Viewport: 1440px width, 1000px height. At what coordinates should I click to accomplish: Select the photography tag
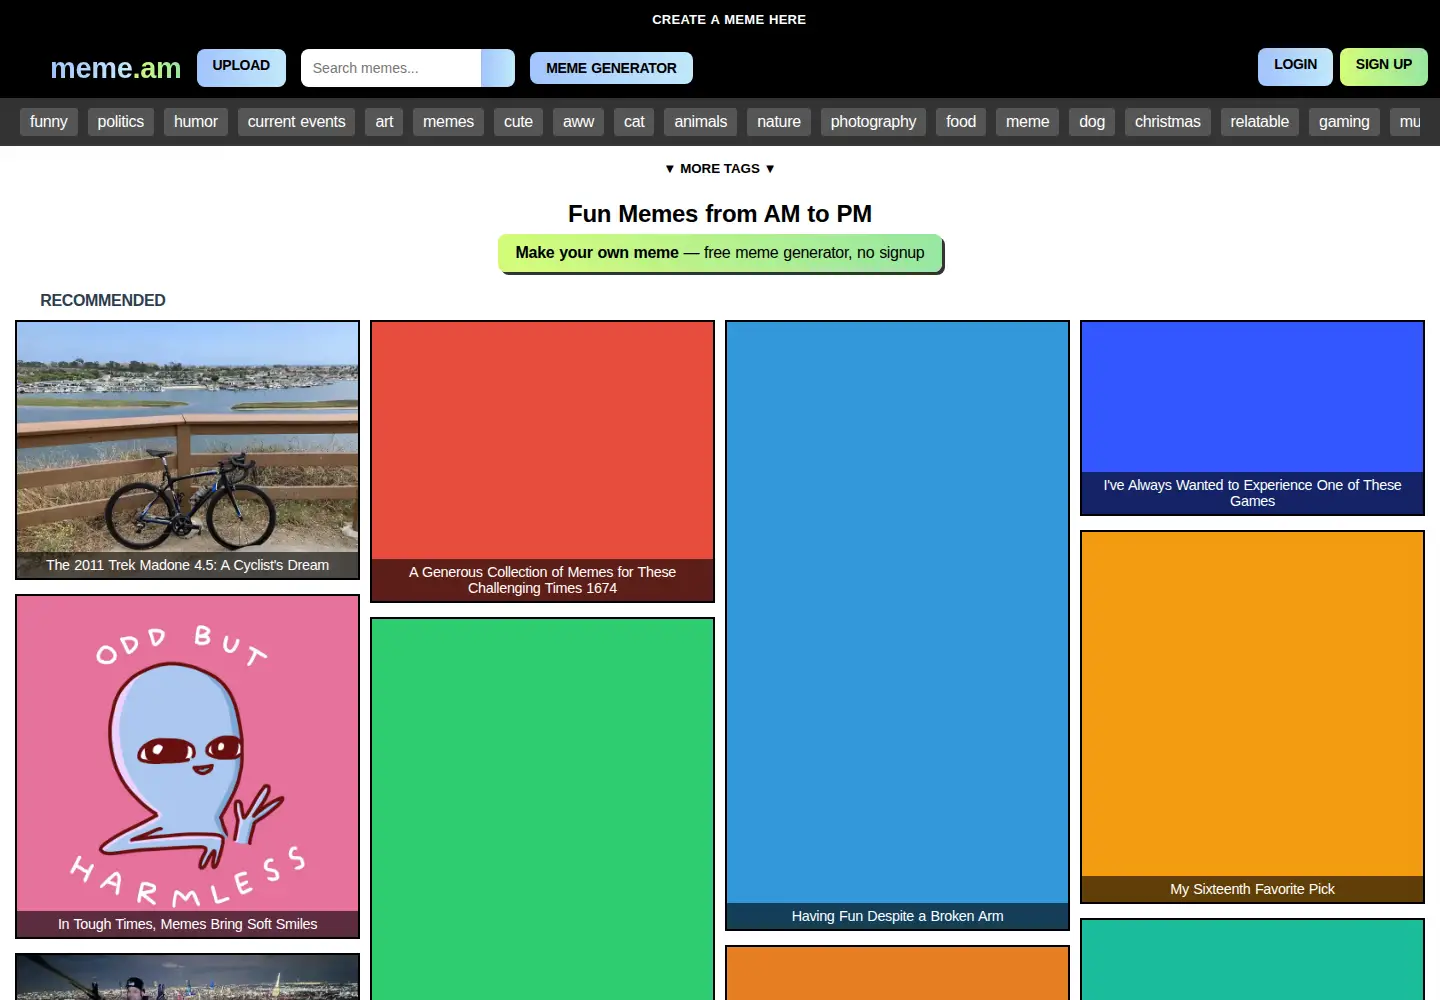[x=873, y=122]
